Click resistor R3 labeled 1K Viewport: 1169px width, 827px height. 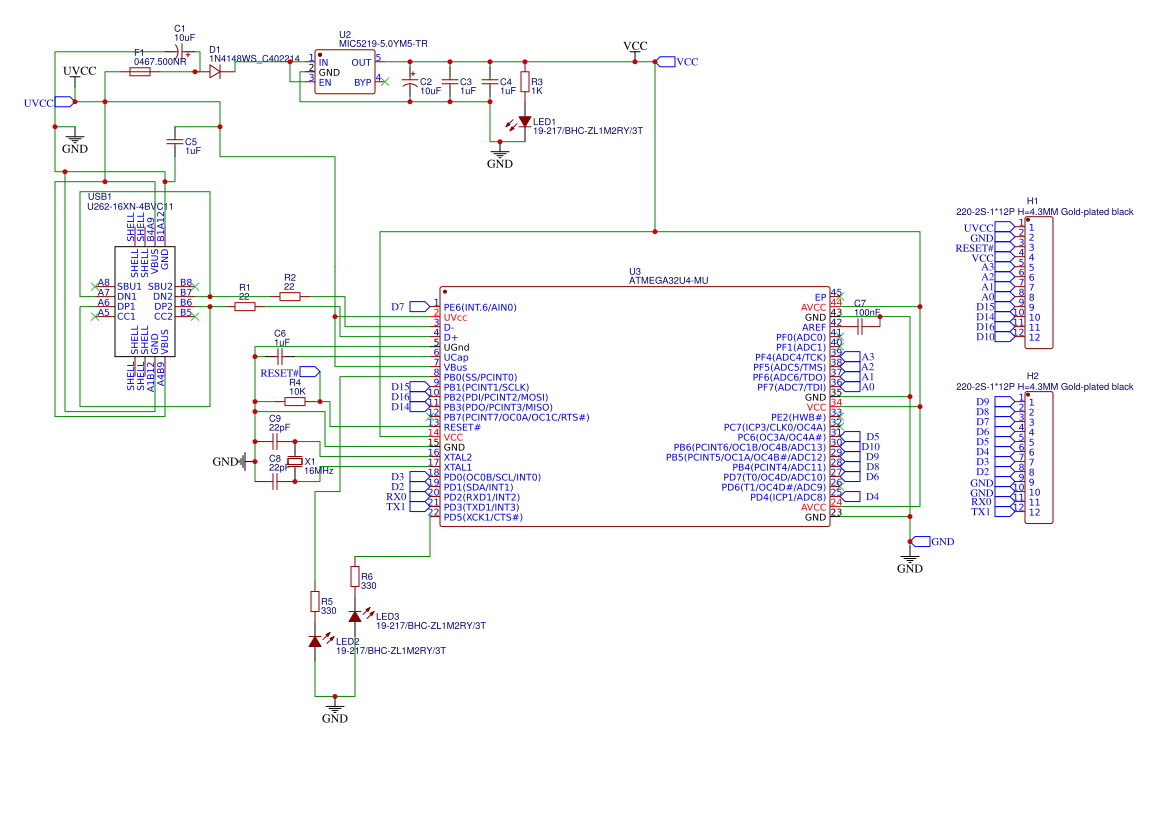coord(524,84)
